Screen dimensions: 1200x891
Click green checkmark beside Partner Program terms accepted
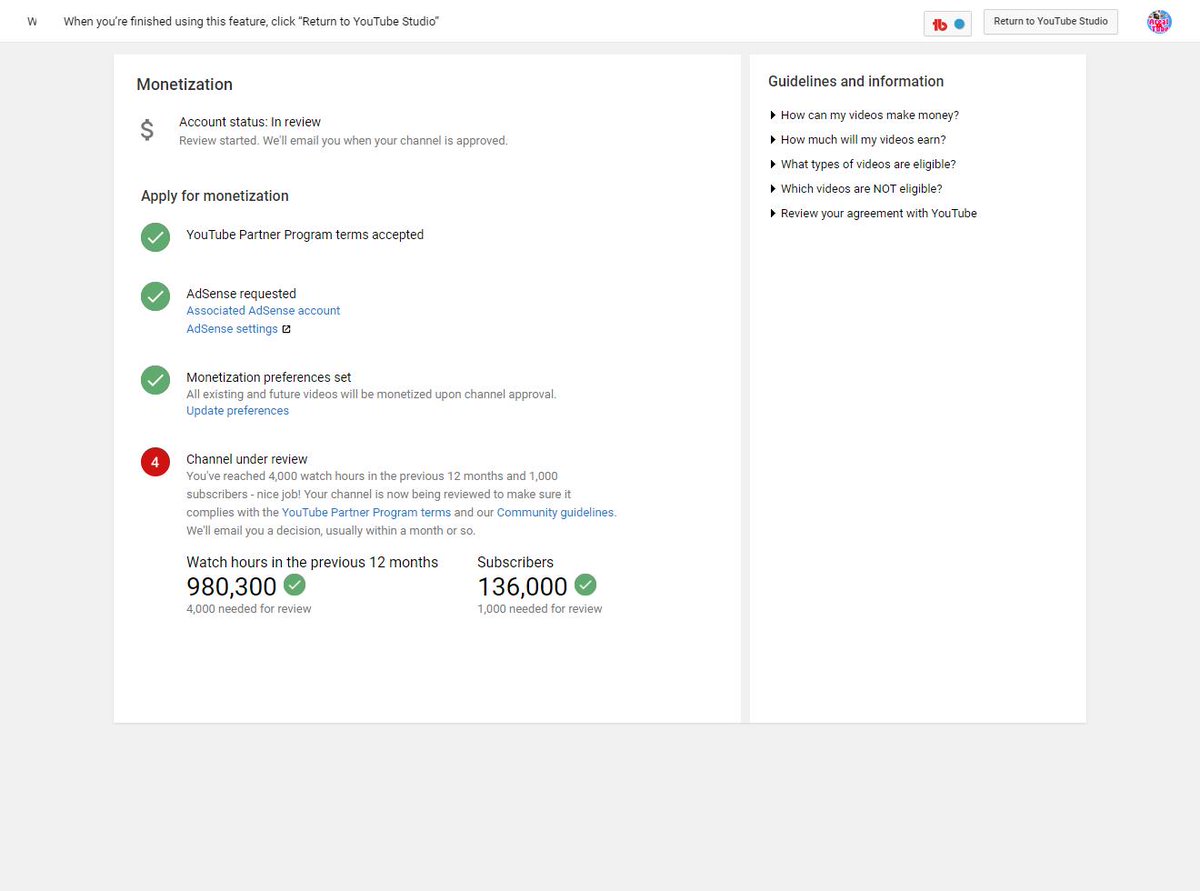coord(155,237)
